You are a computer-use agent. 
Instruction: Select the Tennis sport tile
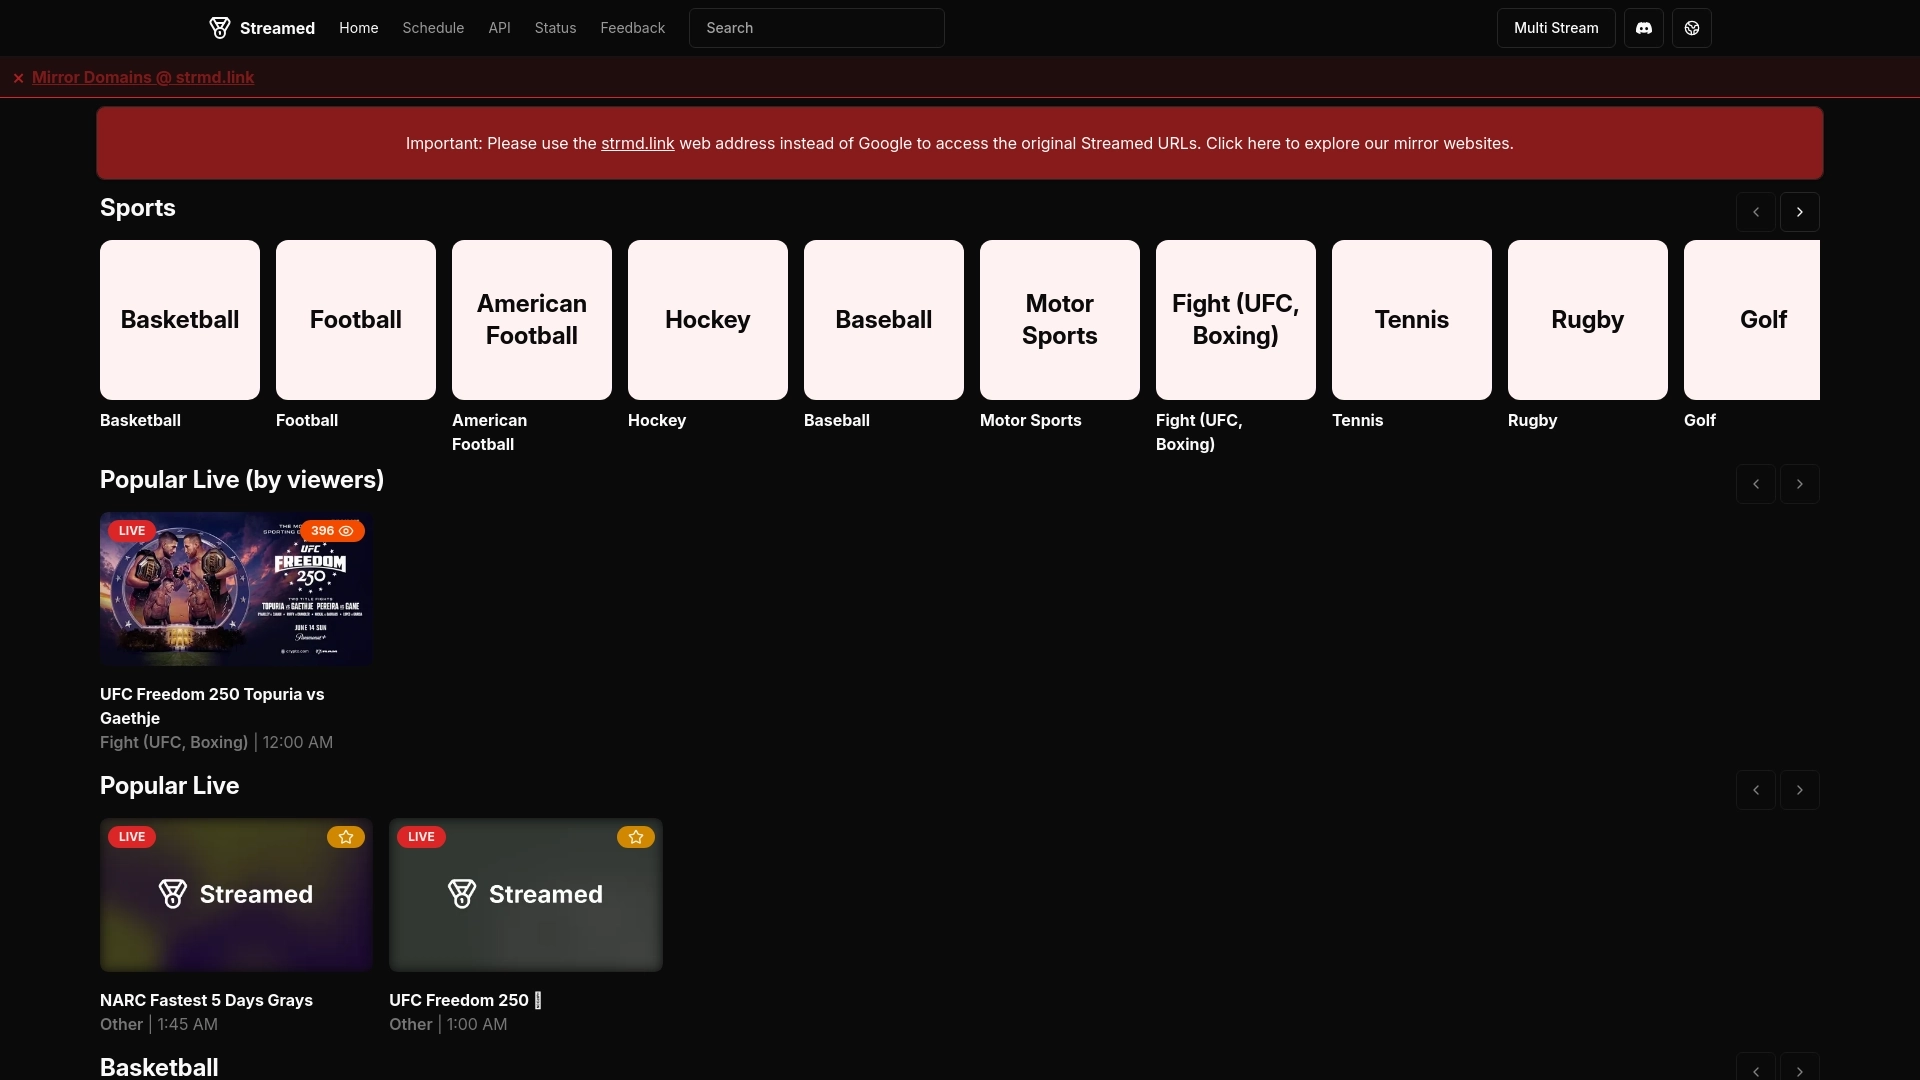pos(1412,320)
